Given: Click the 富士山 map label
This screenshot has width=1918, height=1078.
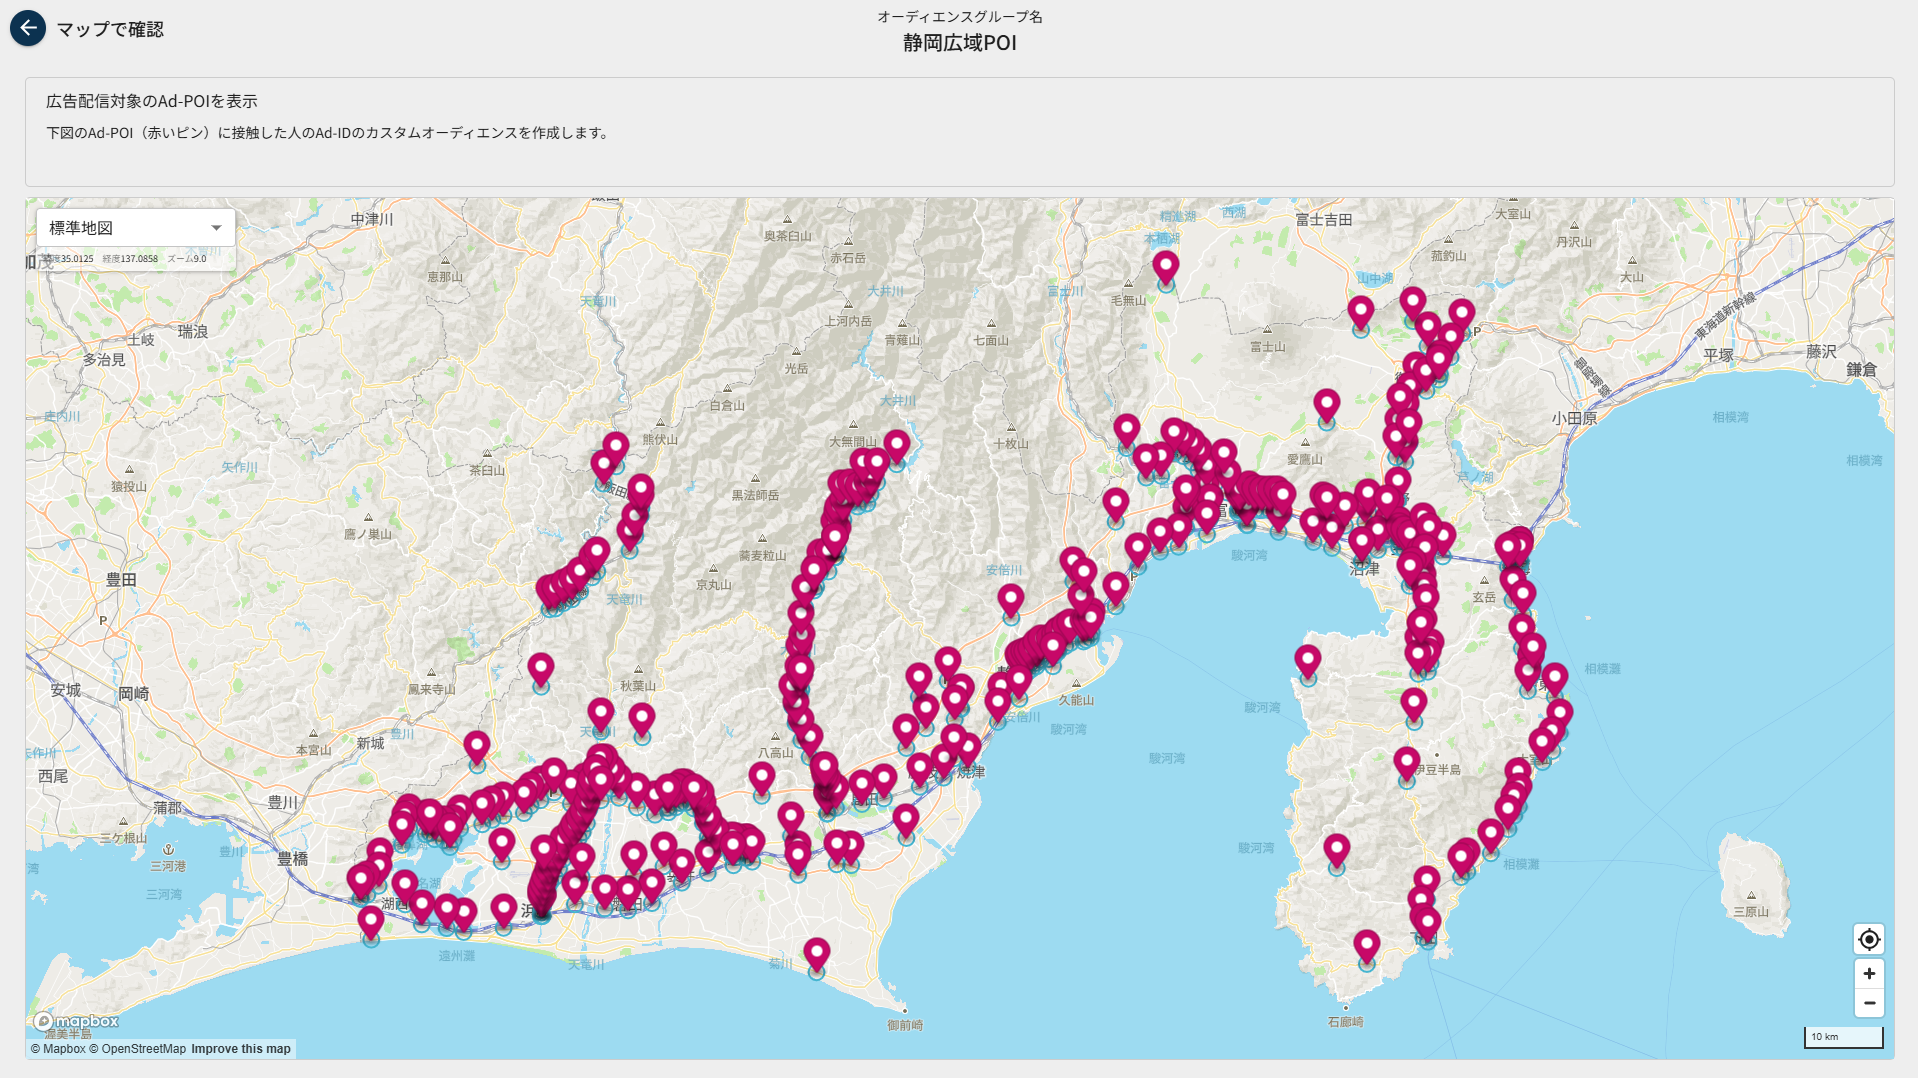Looking at the screenshot, I should click(x=1267, y=347).
